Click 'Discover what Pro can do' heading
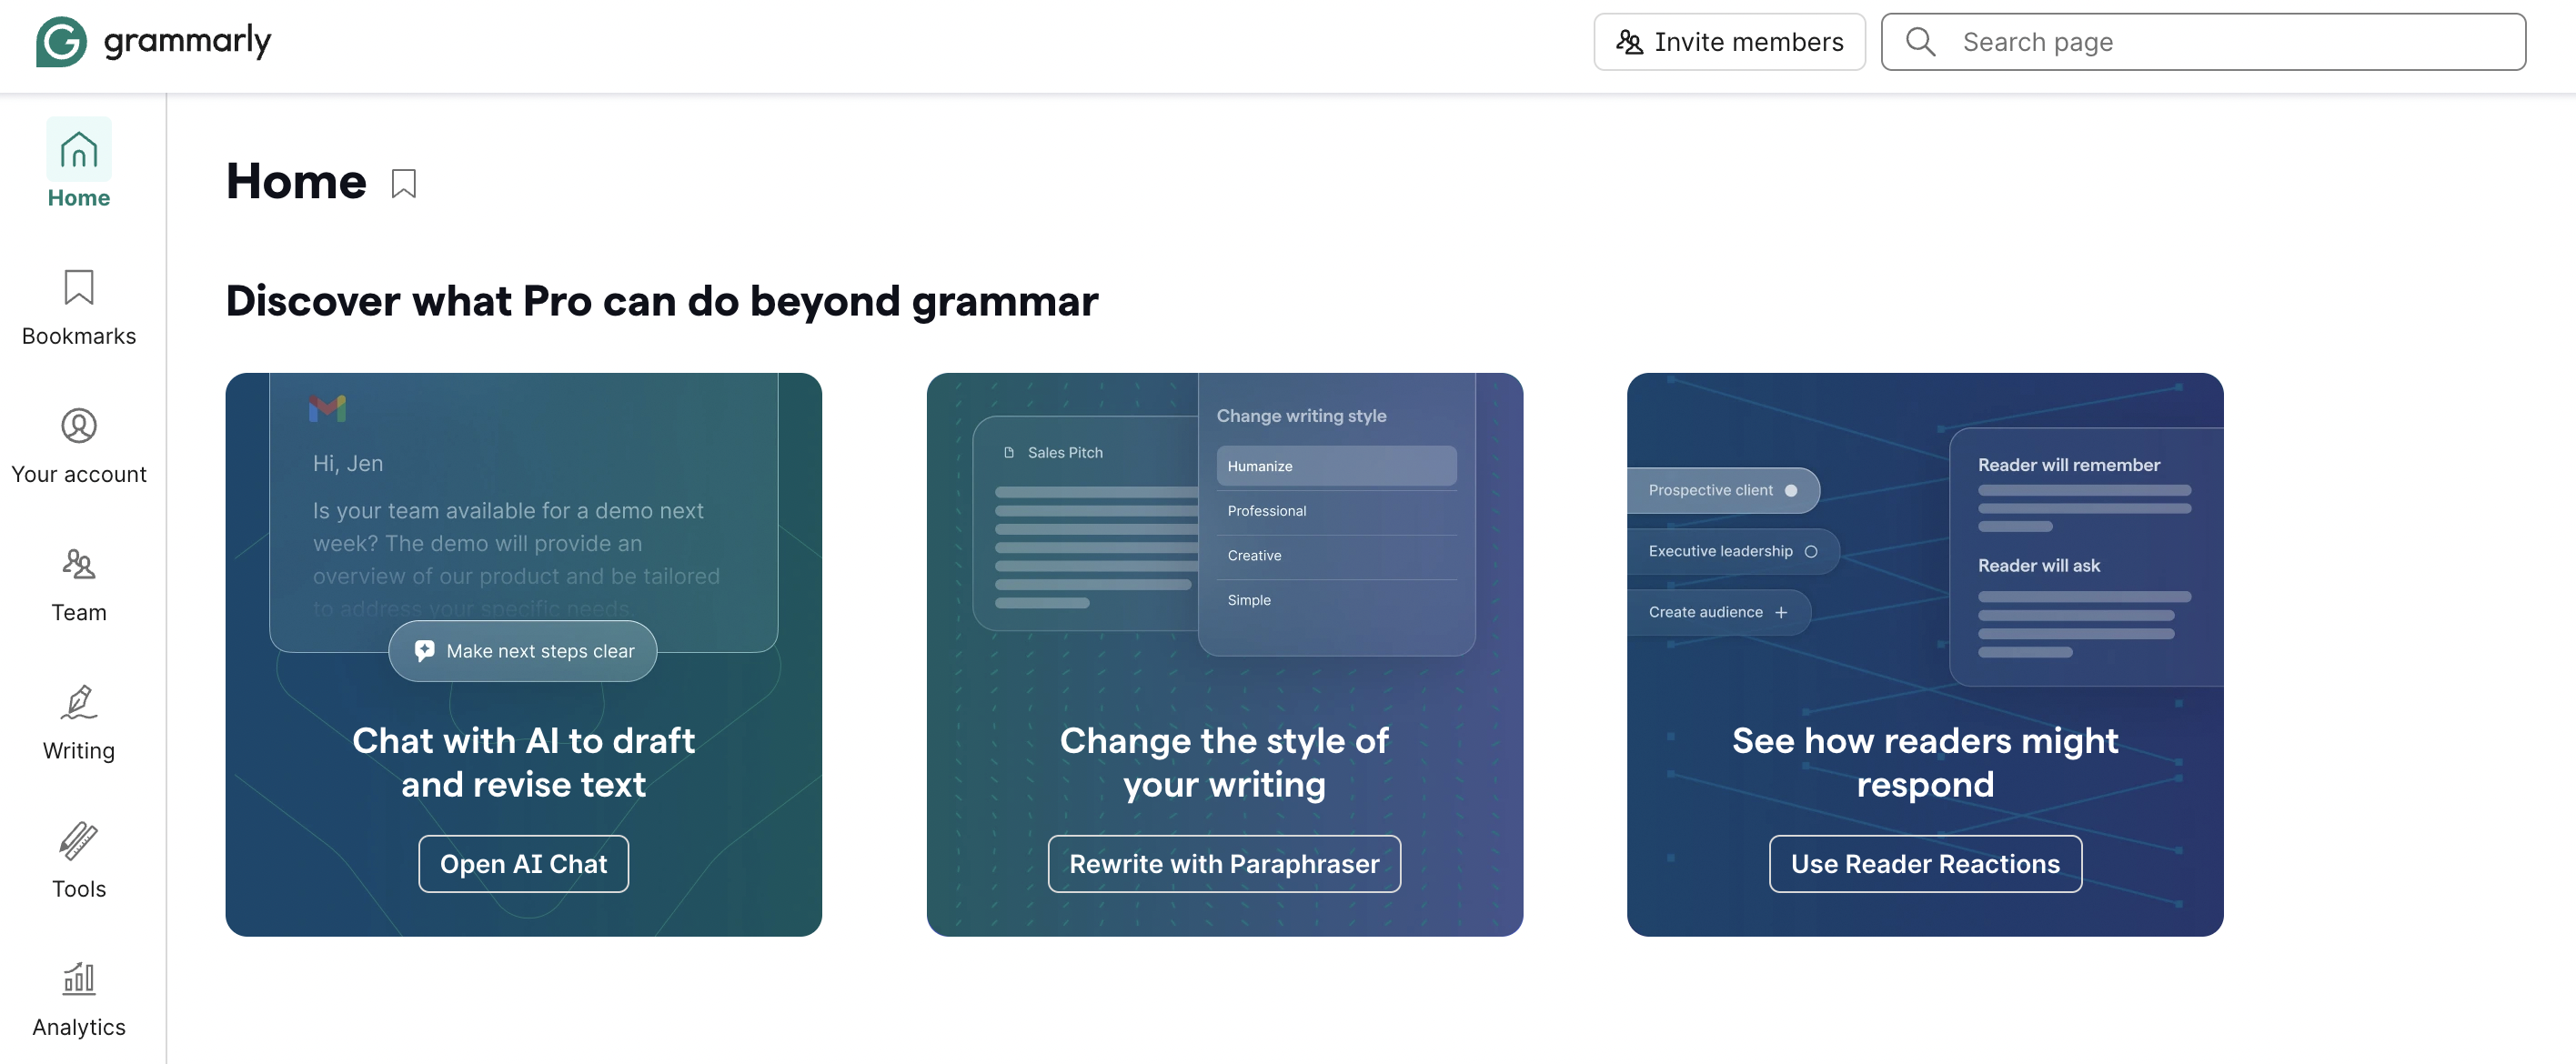Viewport: 2576px width, 1064px height. [661, 301]
